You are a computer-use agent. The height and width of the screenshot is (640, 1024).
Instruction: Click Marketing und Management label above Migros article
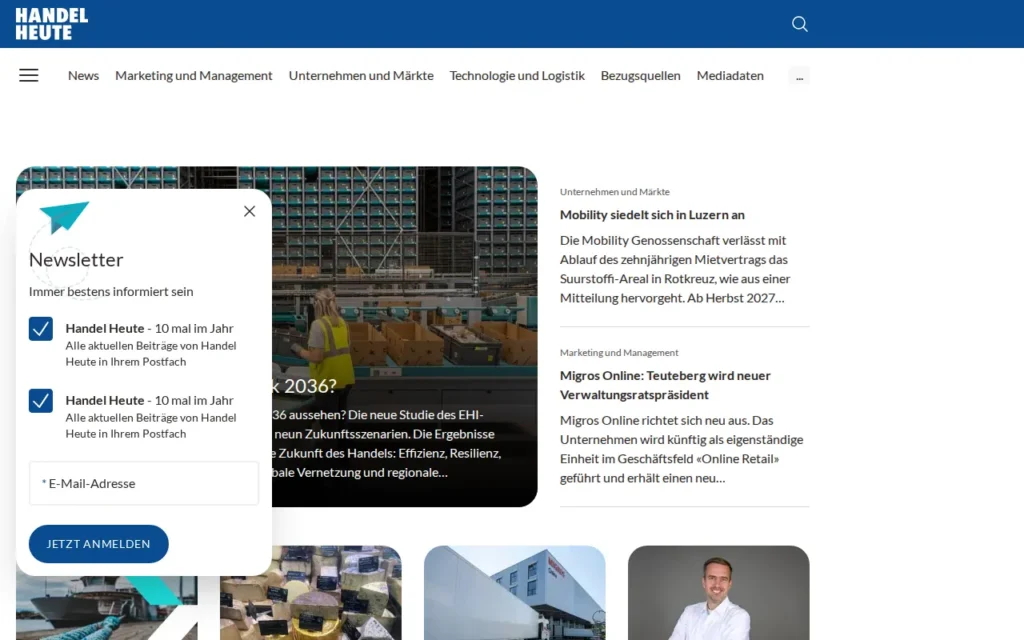click(x=619, y=353)
